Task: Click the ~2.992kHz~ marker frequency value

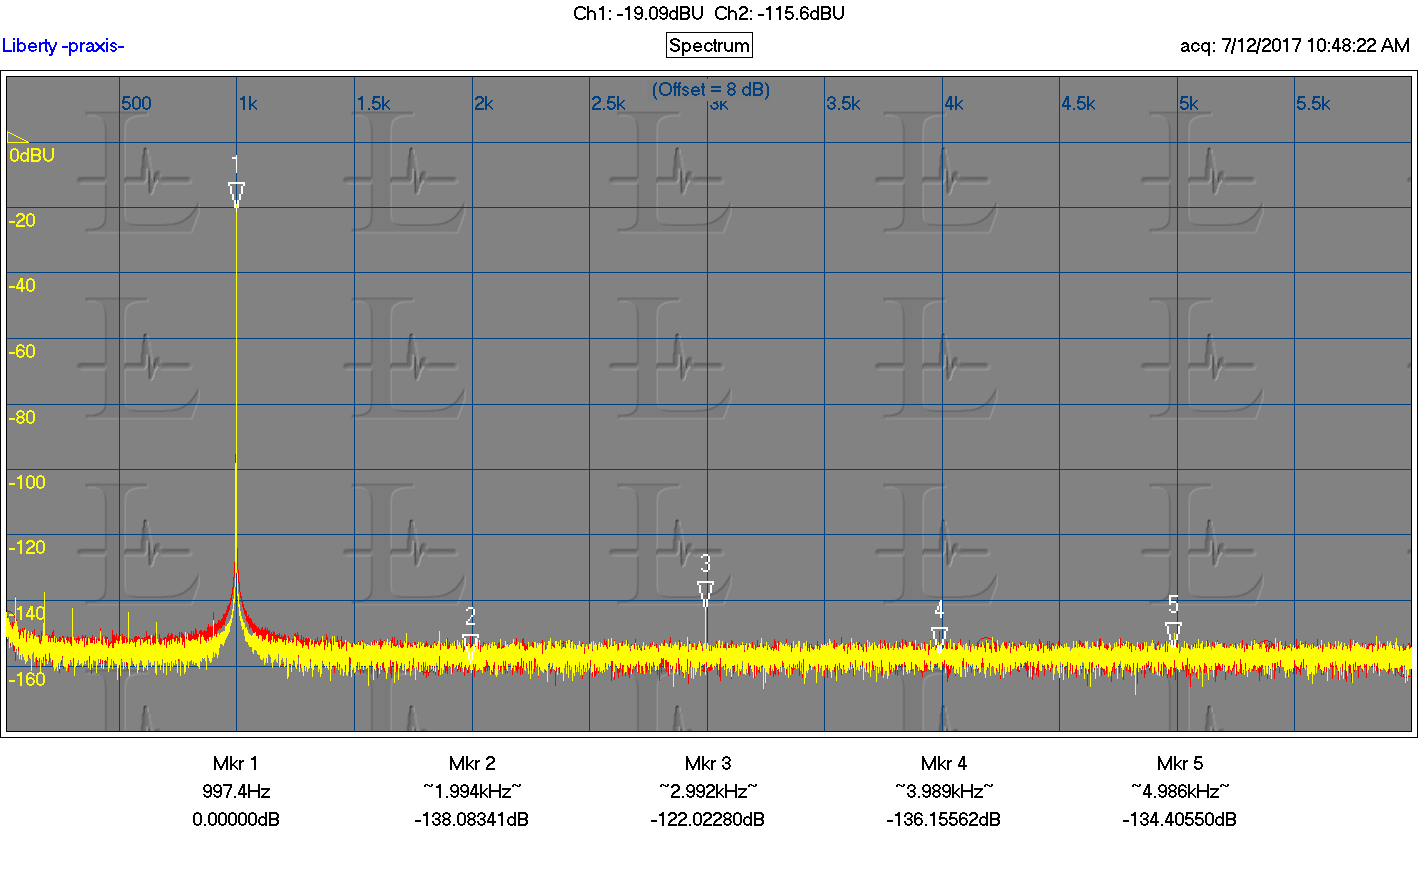Action: (708, 791)
